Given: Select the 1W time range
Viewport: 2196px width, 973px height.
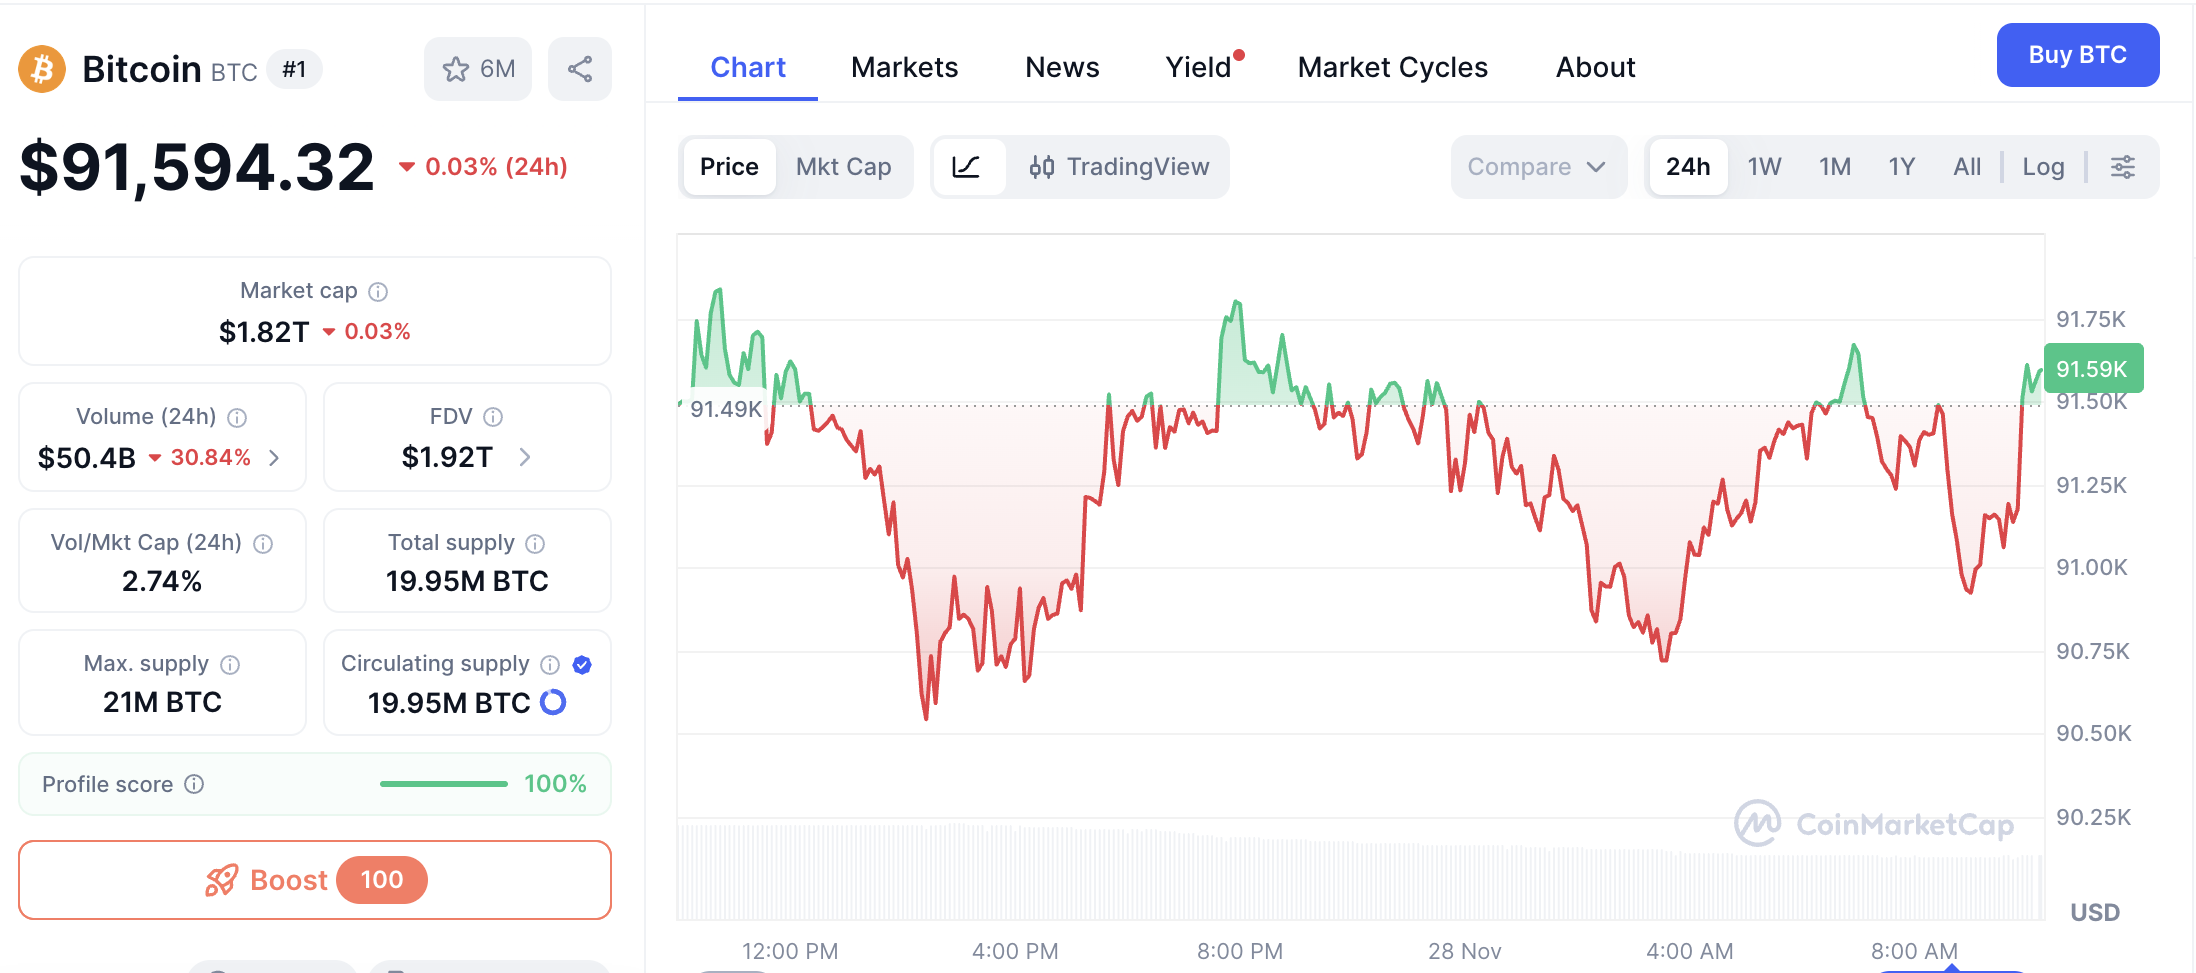Looking at the screenshot, I should pos(1764,167).
